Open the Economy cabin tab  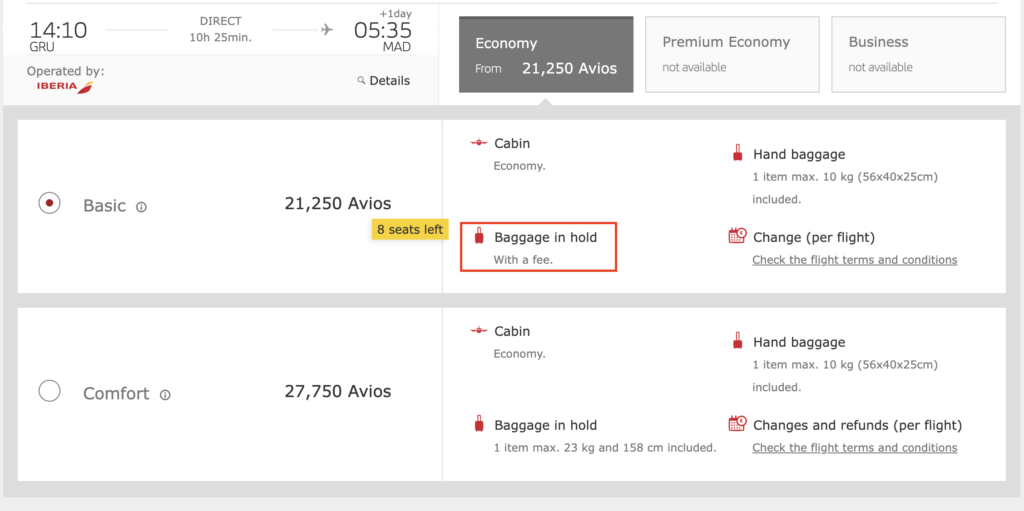click(x=546, y=55)
